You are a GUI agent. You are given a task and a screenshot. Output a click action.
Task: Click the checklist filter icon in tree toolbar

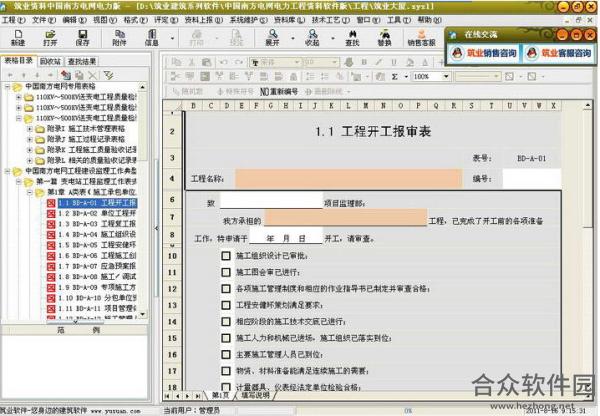pyautogui.click(x=108, y=75)
